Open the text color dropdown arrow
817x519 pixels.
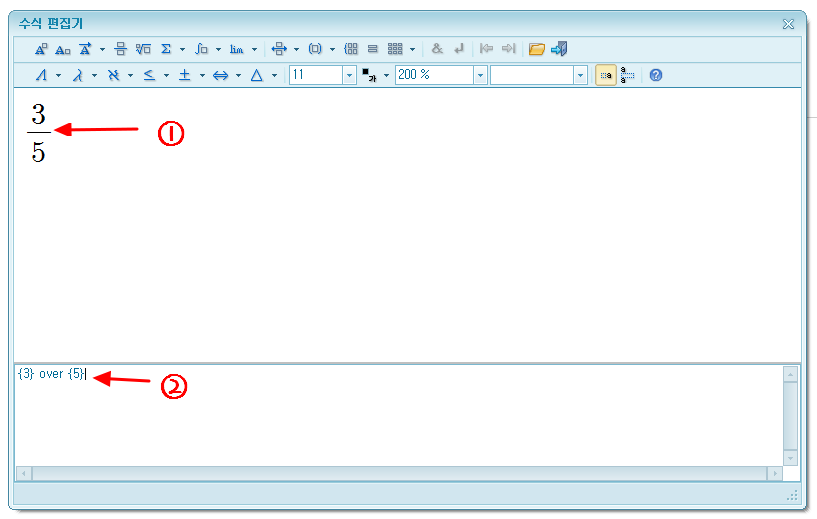tap(386, 76)
